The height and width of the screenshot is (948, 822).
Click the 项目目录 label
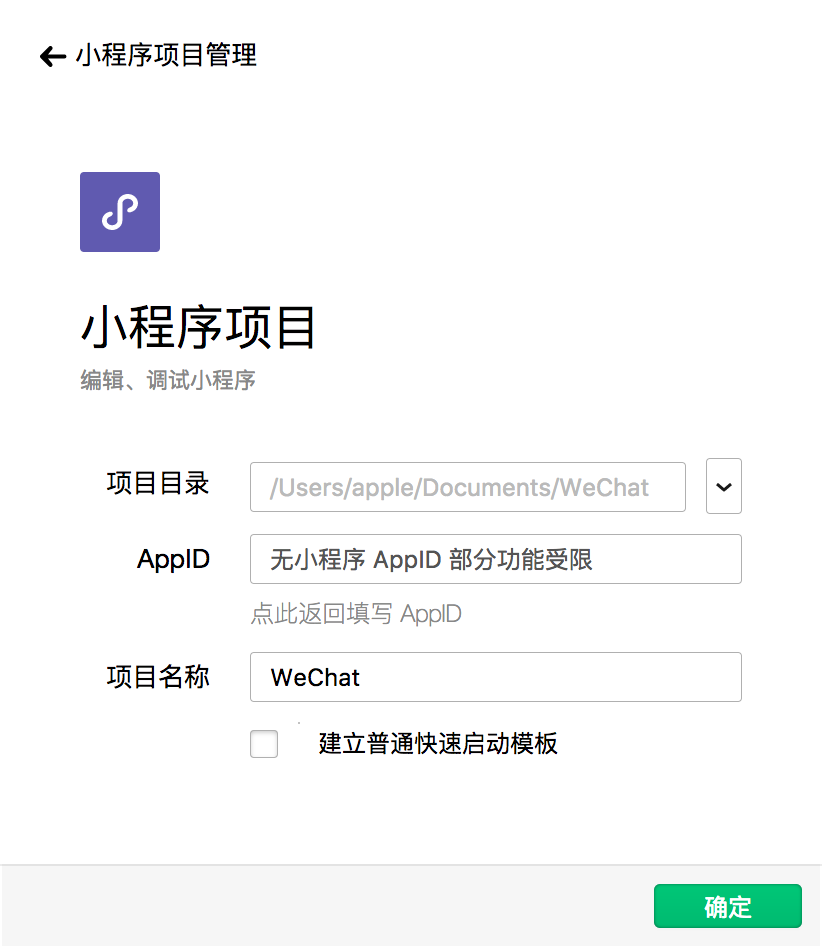pos(158,484)
